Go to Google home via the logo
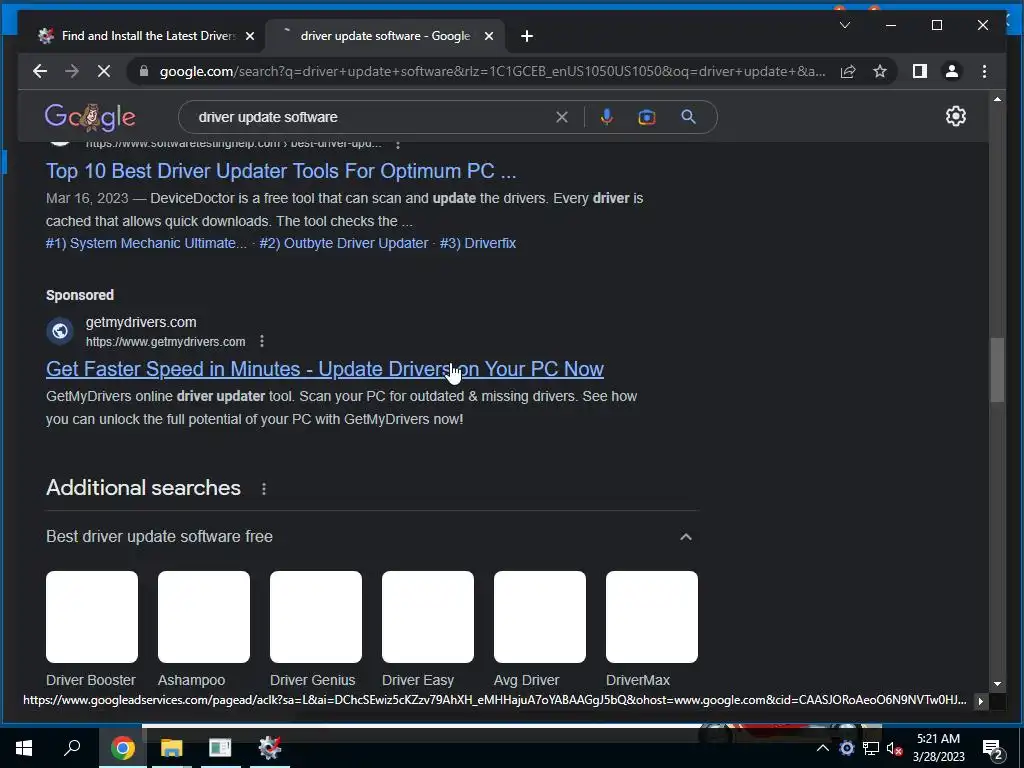 pos(90,117)
